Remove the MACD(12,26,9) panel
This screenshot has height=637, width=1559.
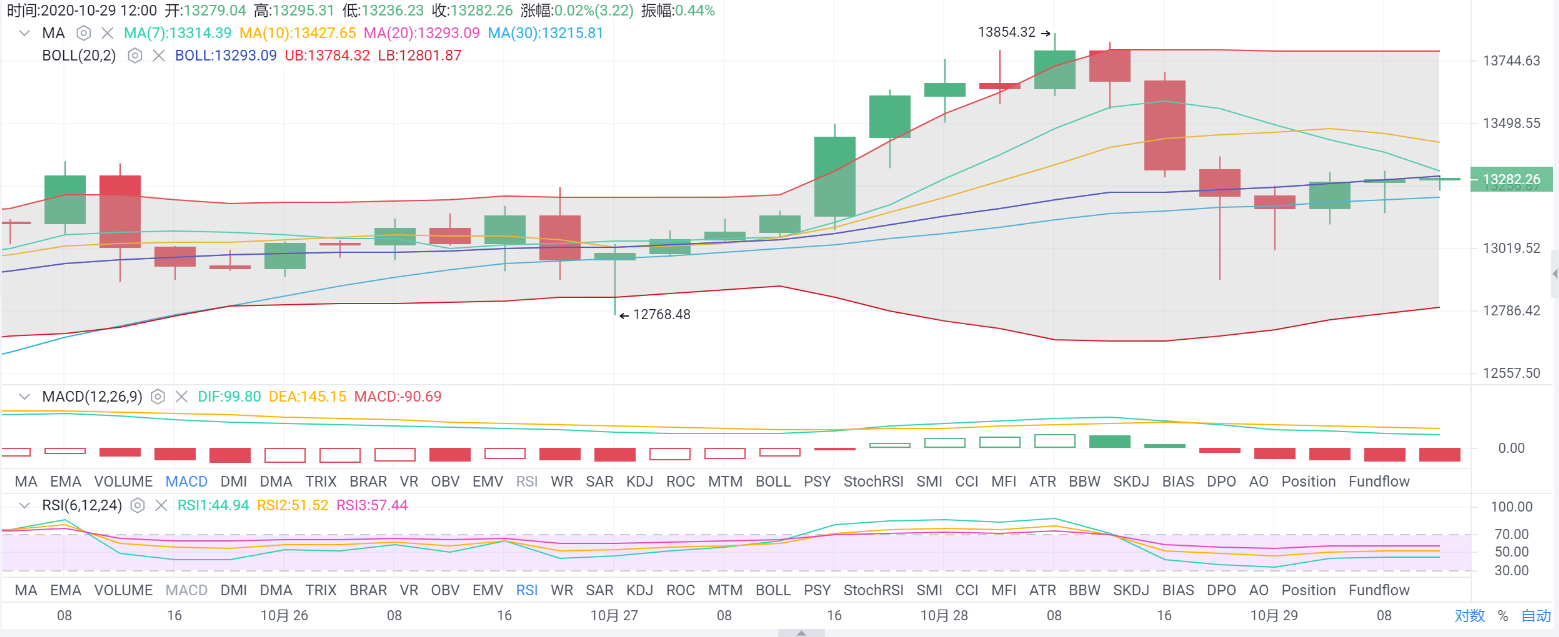click(x=181, y=397)
